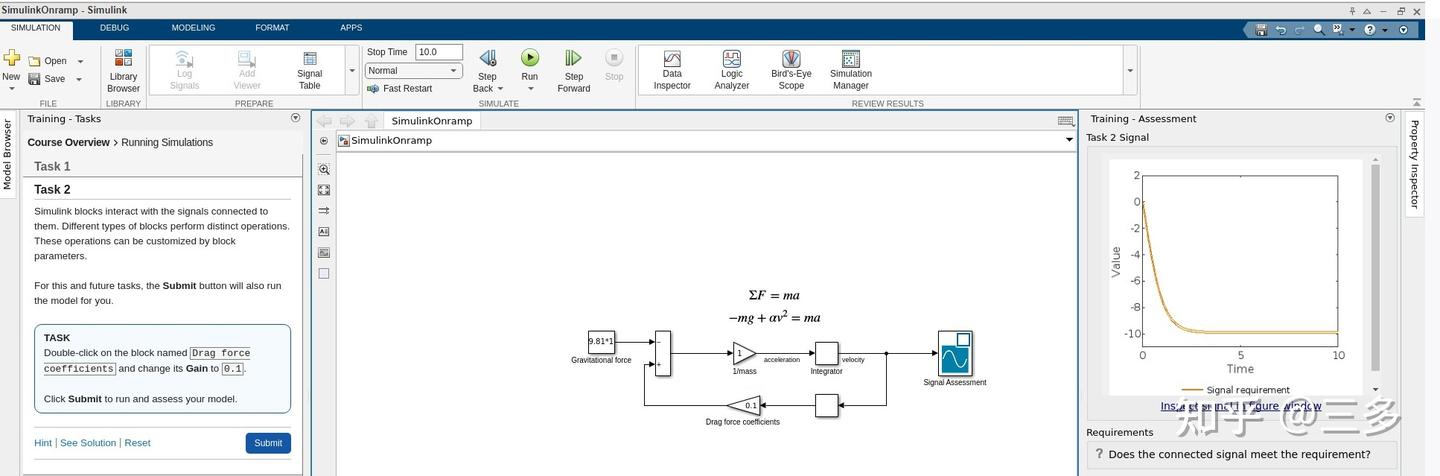This screenshot has height=476, width=1440.
Task: Run the simulation
Action: point(530,59)
